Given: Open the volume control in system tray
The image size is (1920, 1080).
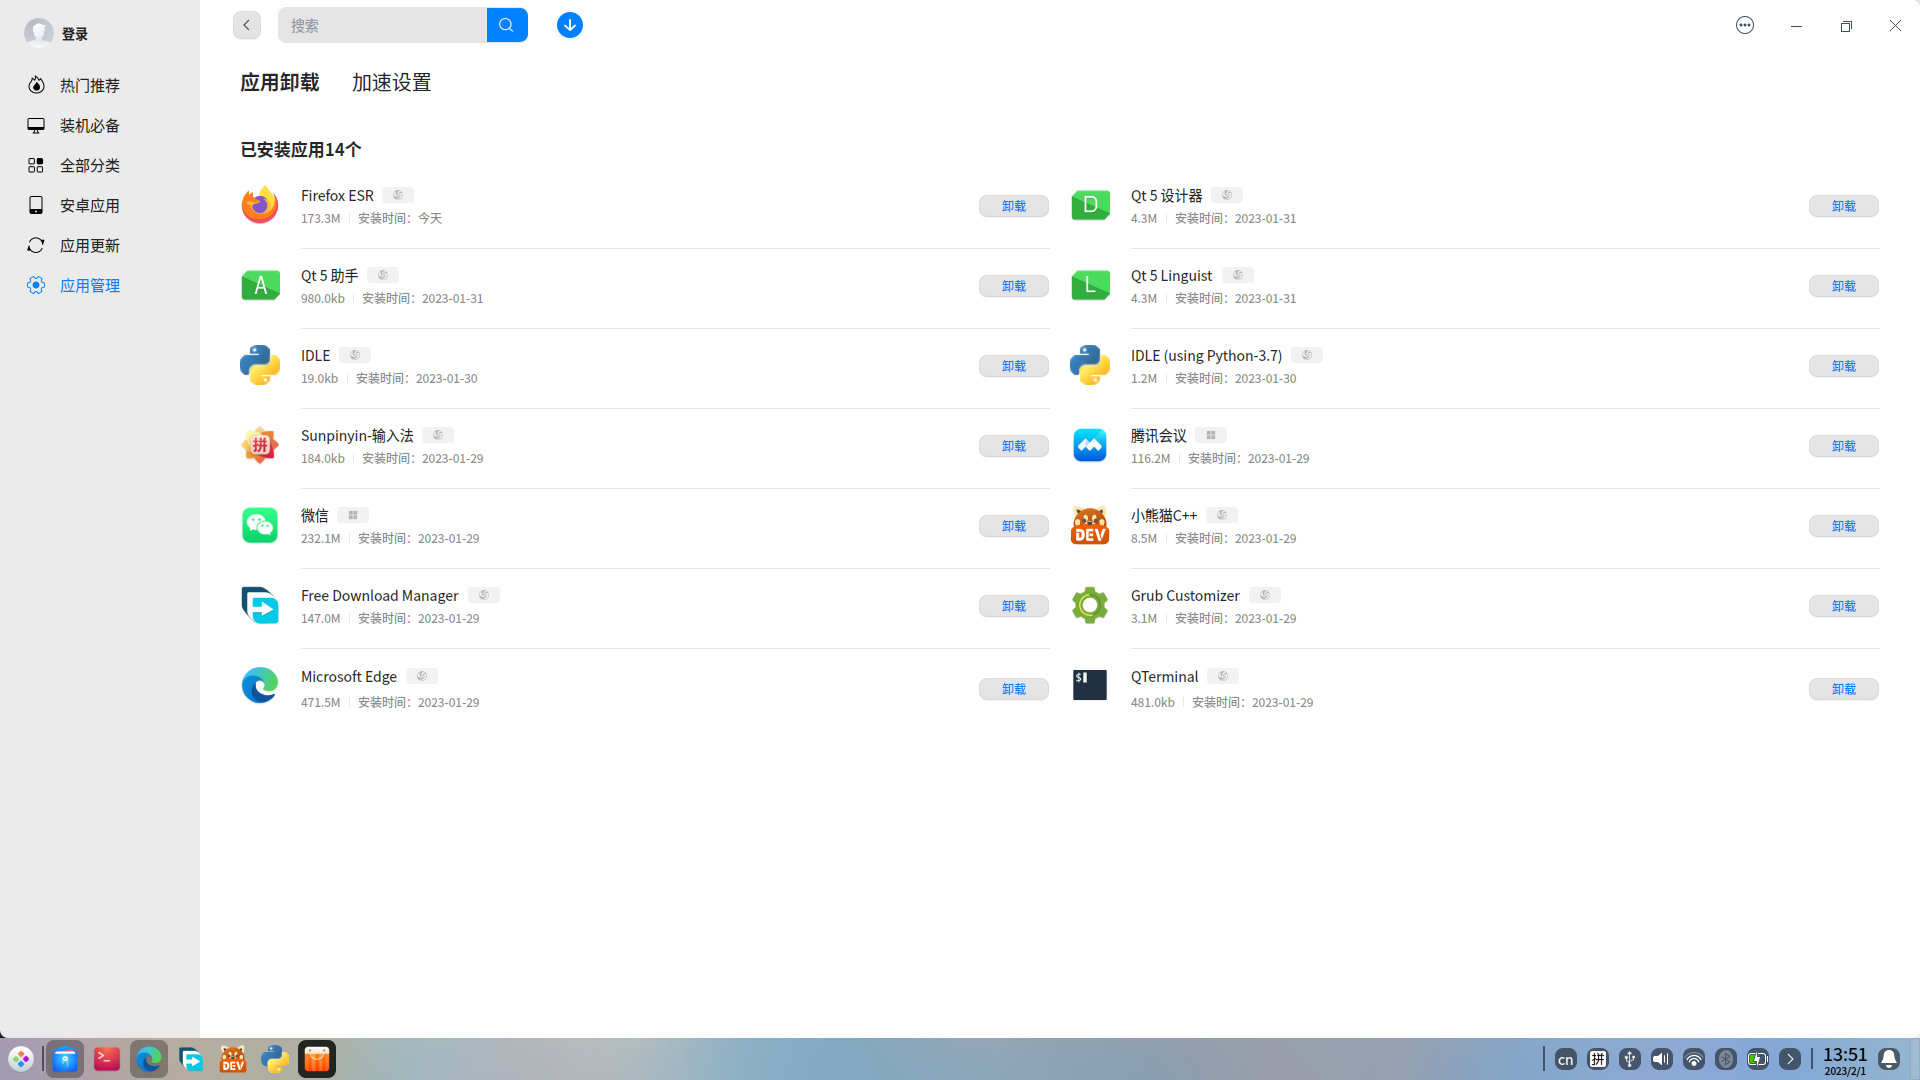Looking at the screenshot, I should coord(1662,1059).
